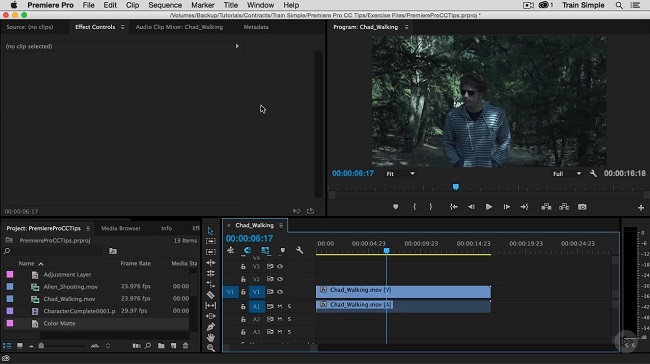Click the Lift button in Program monitor
Screen dimensions: 650x364
click(x=546, y=206)
